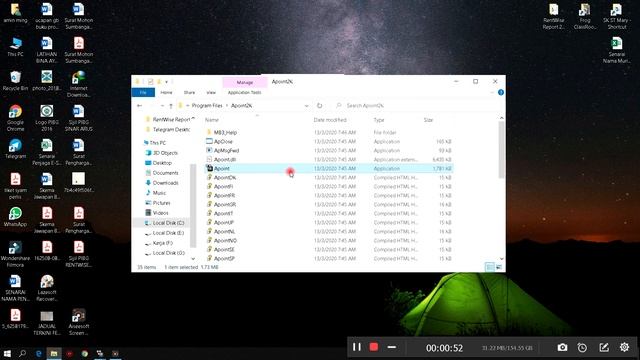
Task: Open the Application Tools tab
Action: 244,93
